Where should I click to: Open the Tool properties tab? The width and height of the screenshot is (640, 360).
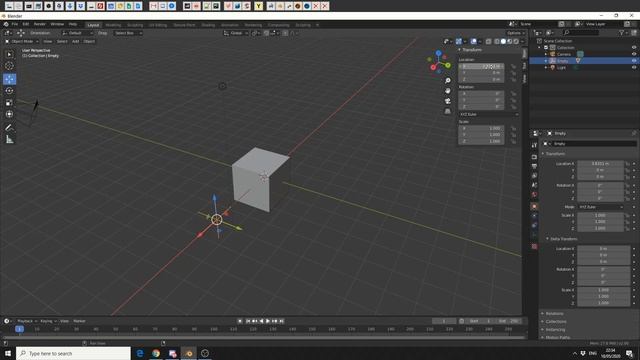(534, 145)
